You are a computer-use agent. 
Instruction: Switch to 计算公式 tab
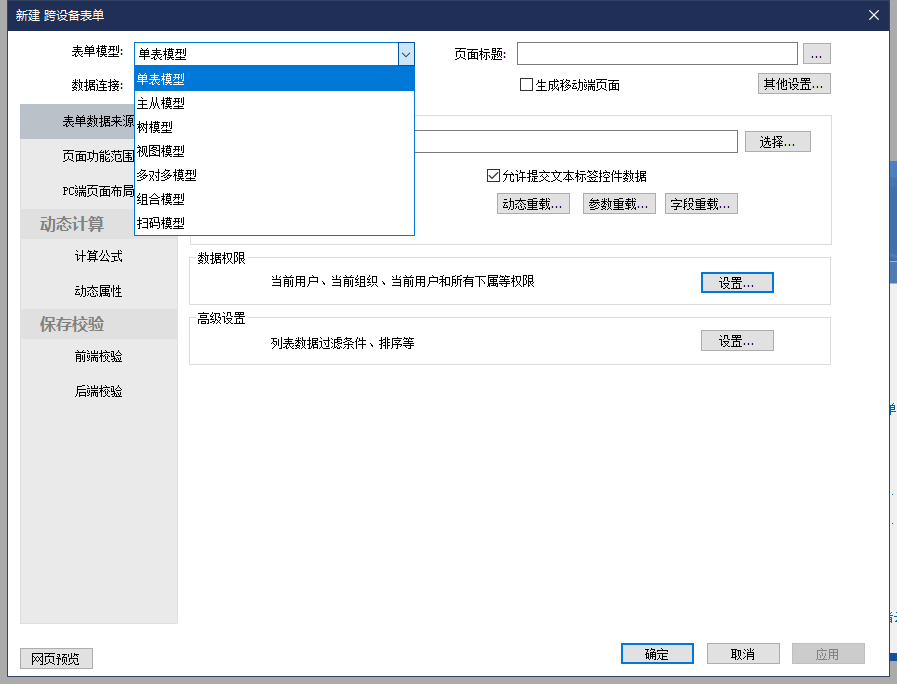click(98, 256)
